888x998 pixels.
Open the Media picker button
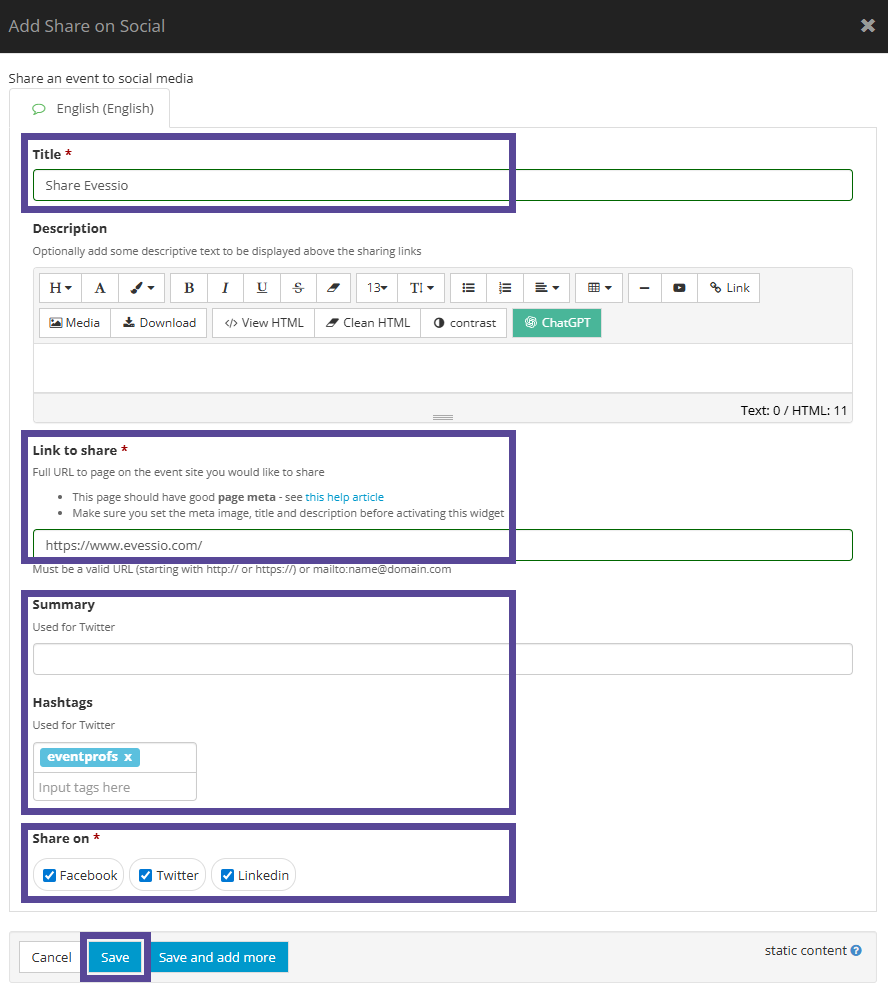click(74, 323)
